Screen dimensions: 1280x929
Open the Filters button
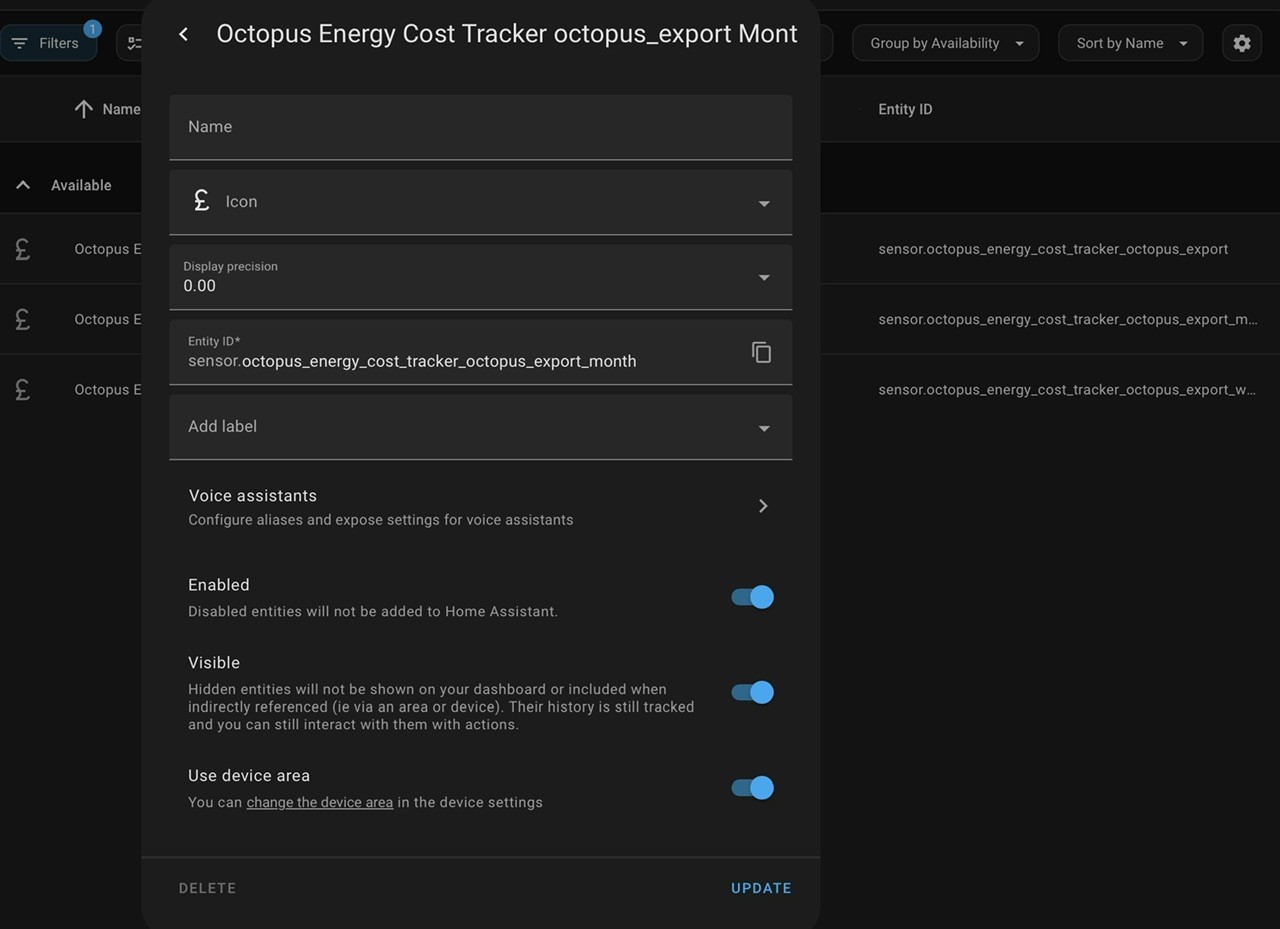tap(48, 43)
